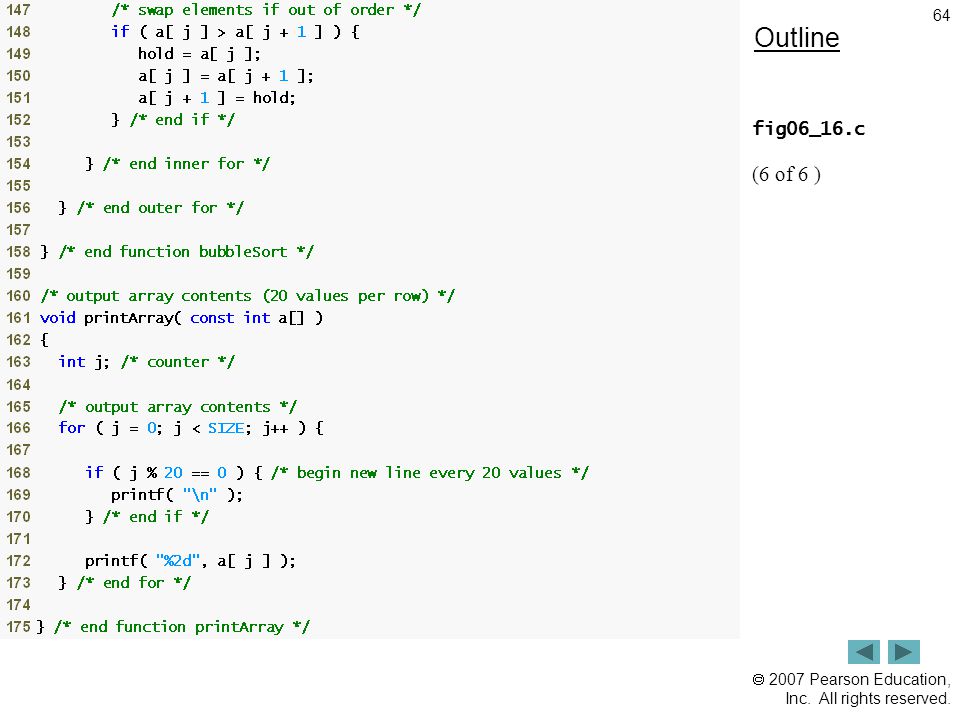Select the 'end if' comment on line 170
This screenshot has height=720, width=960.
coord(156,517)
